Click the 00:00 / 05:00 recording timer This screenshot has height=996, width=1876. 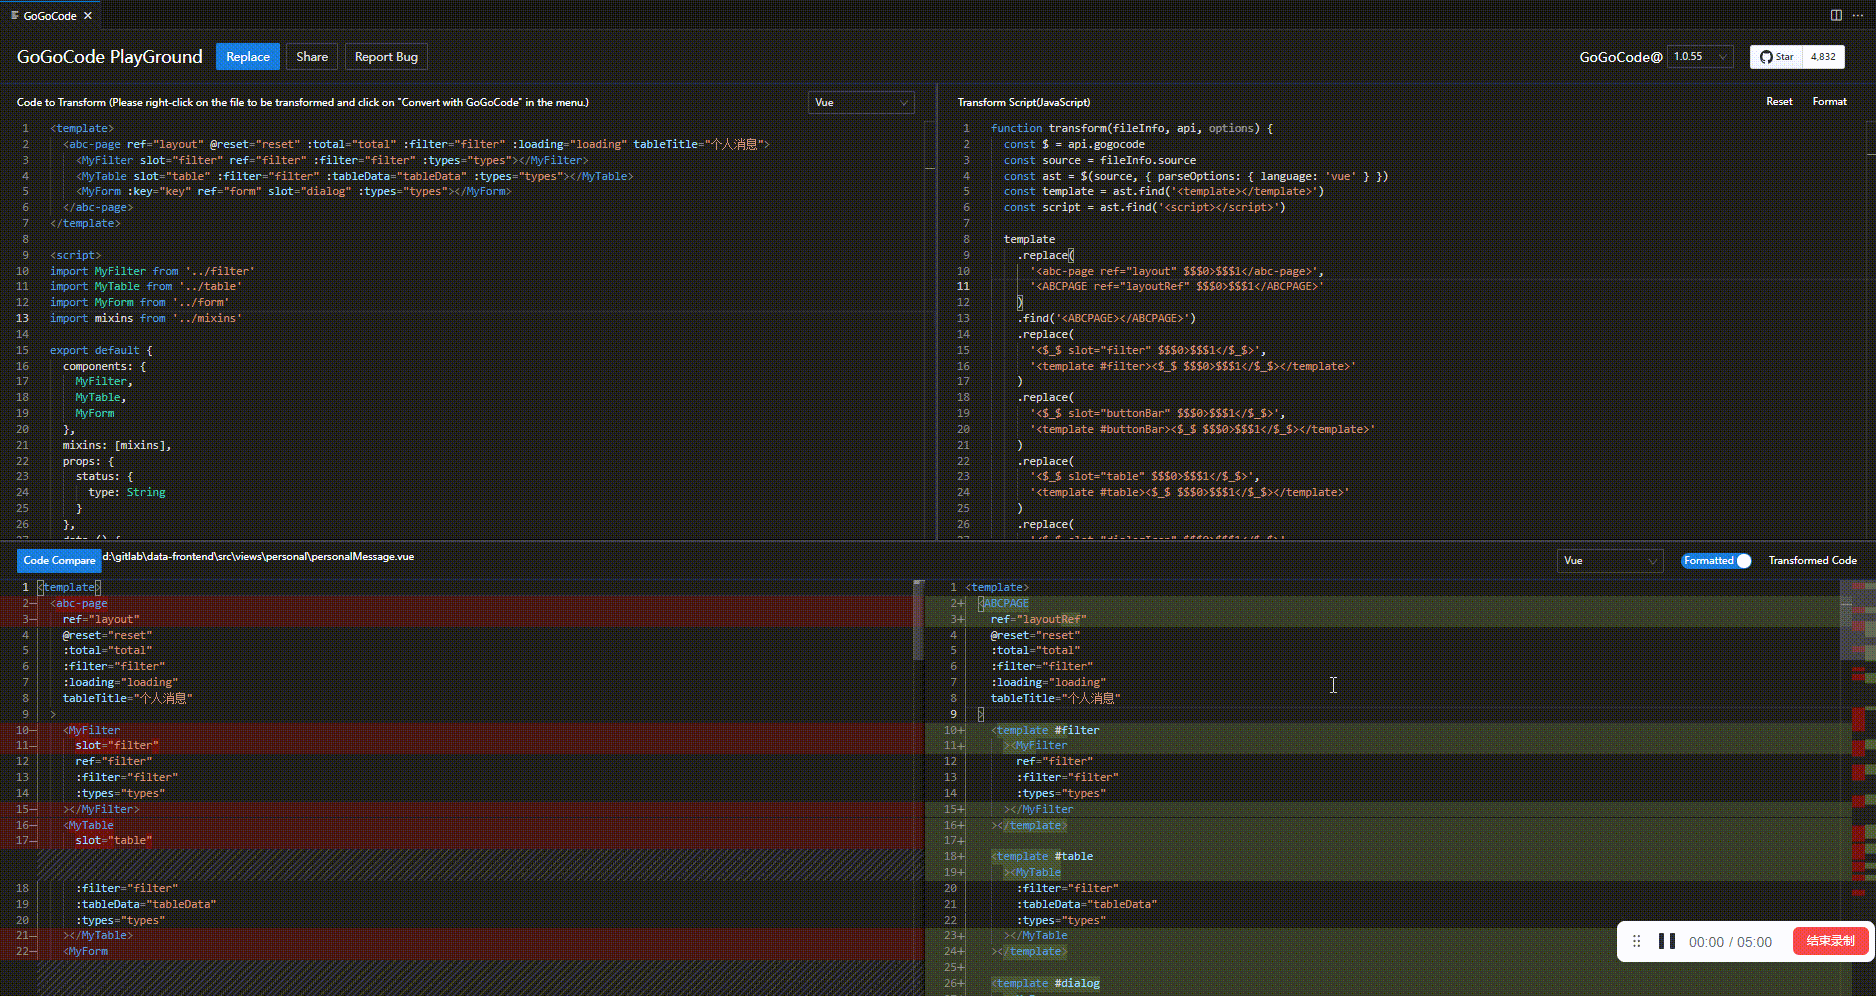[1730, 942]
